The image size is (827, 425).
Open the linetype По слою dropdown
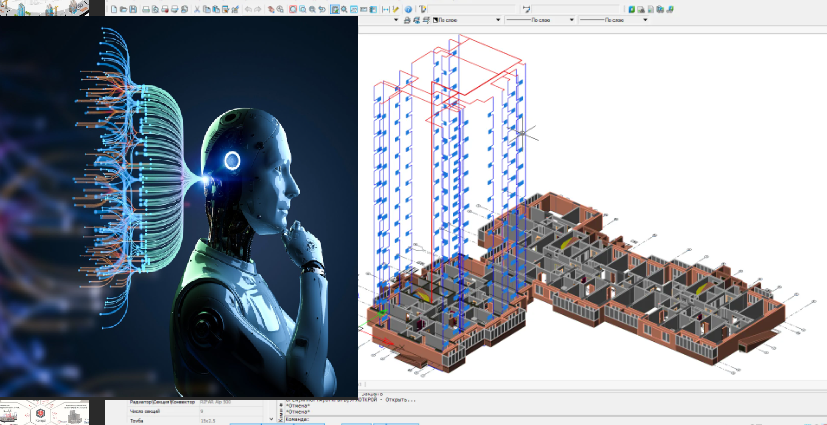point(540,20)
